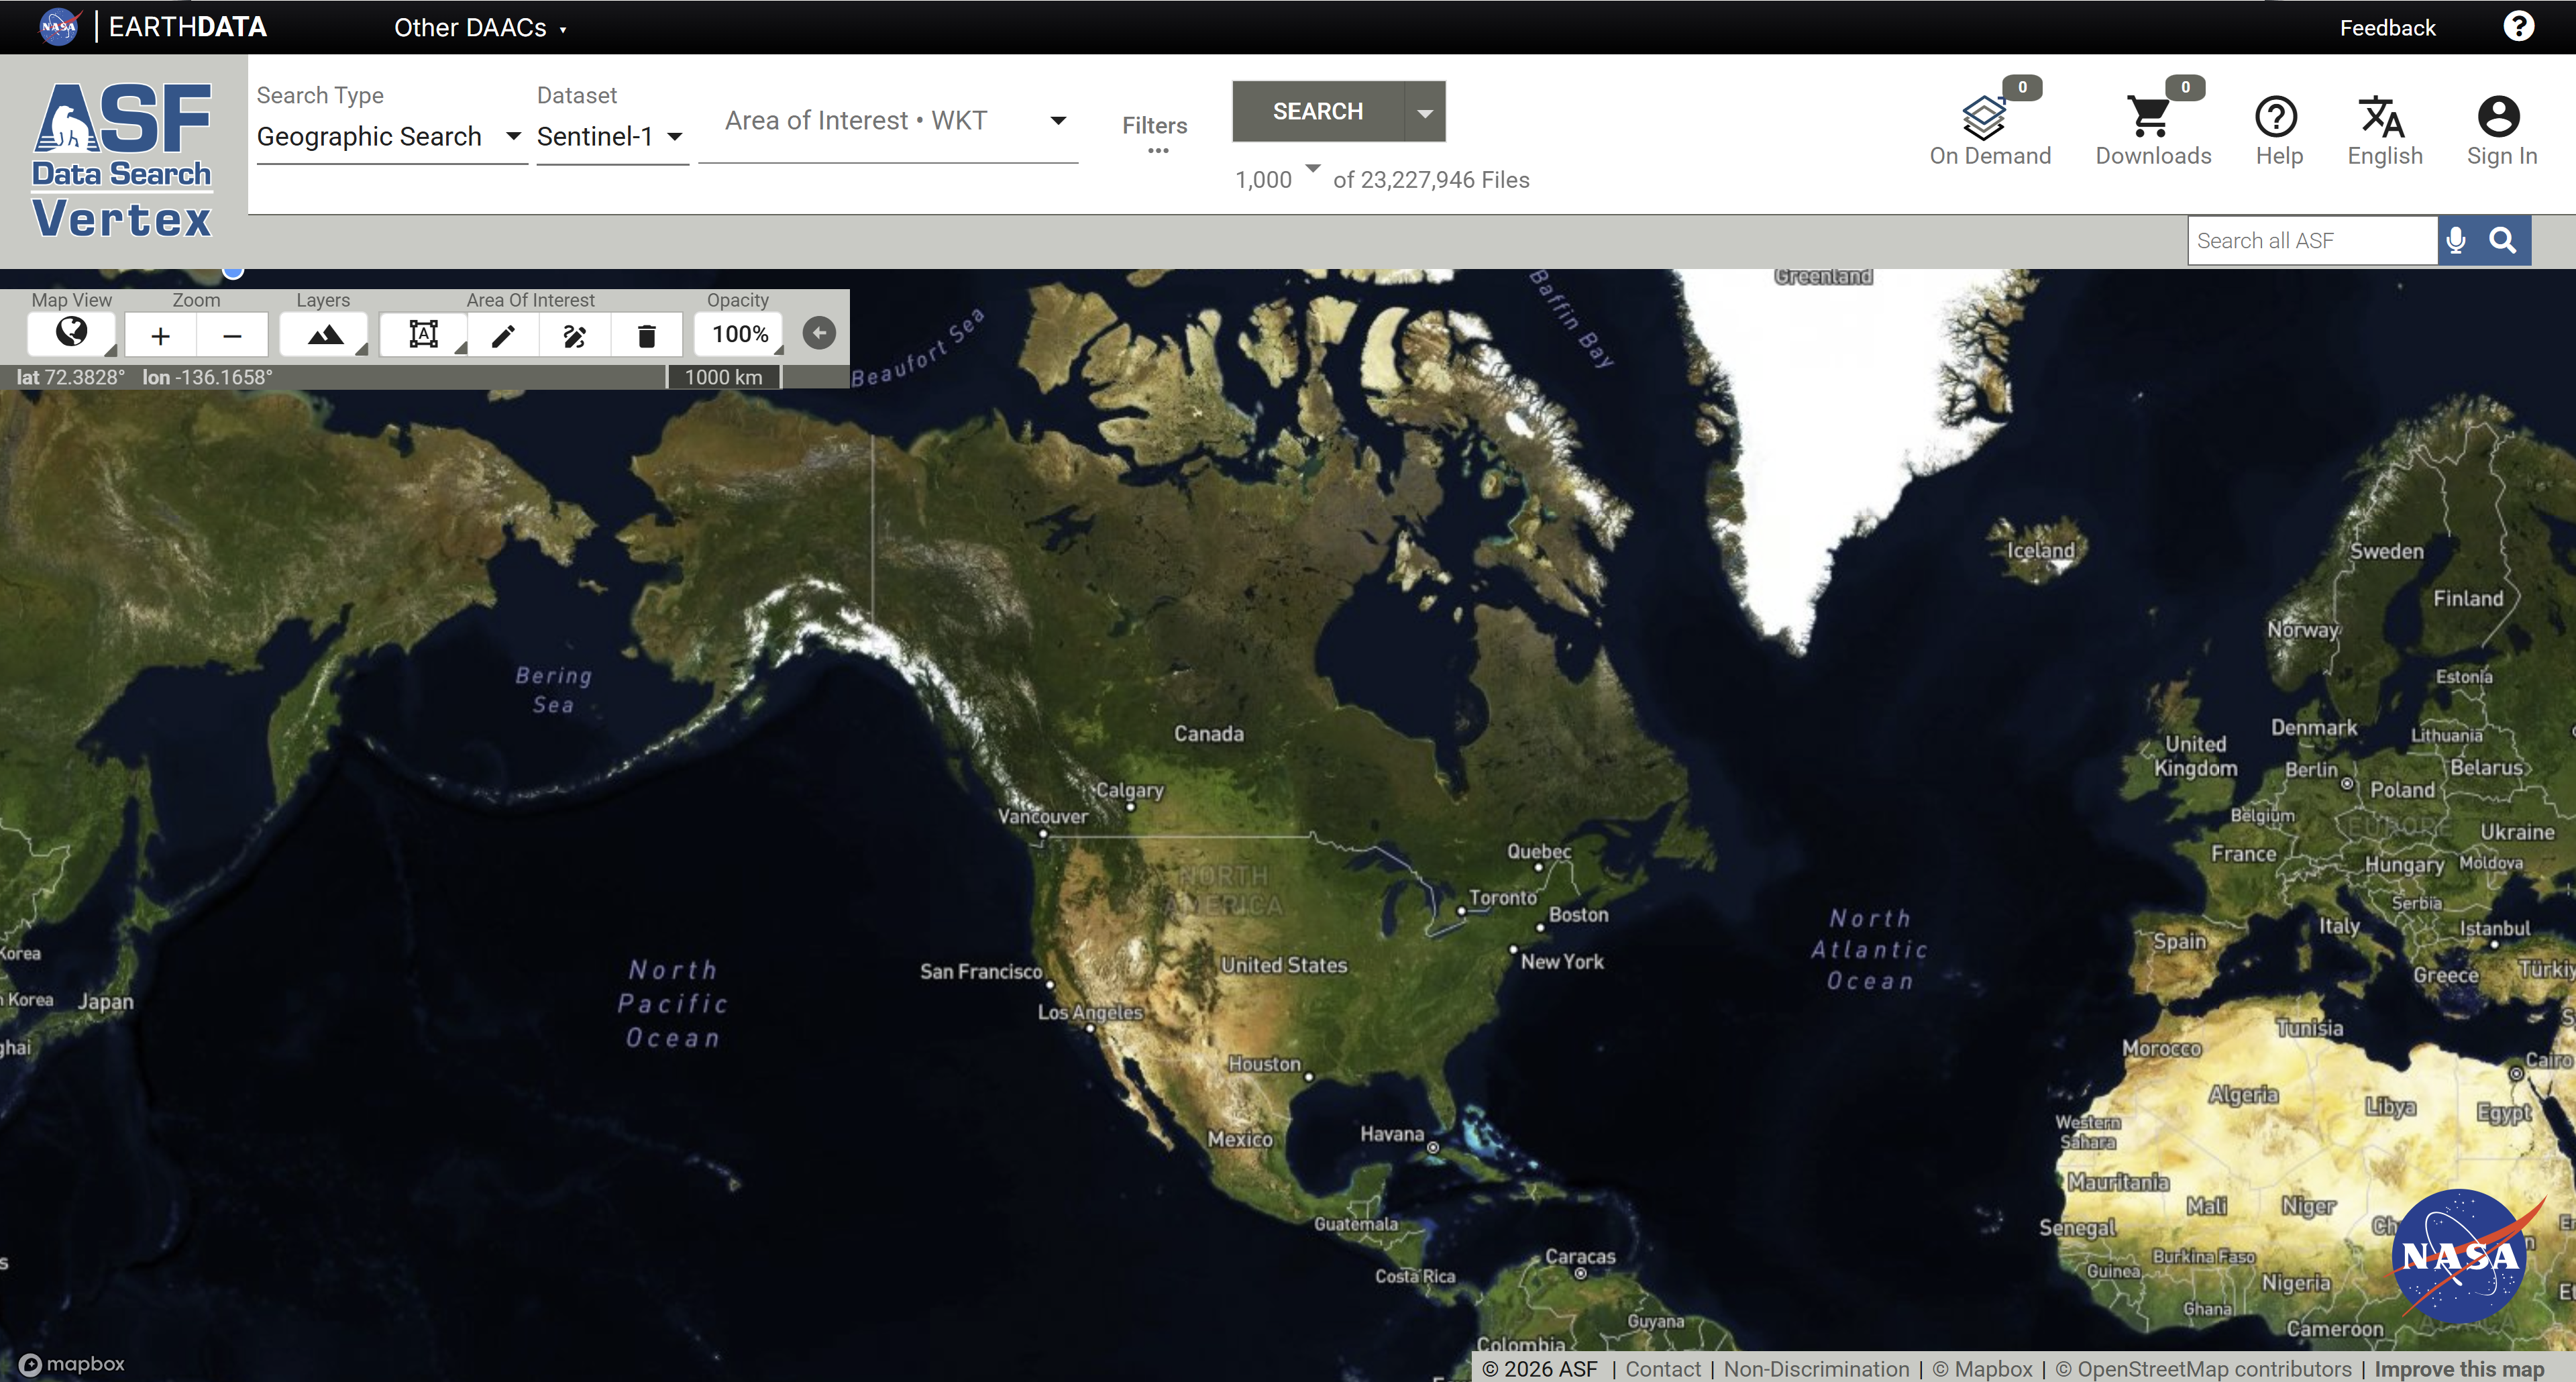
Task: Open the Map View globe selector
Action: pos(71,333)
